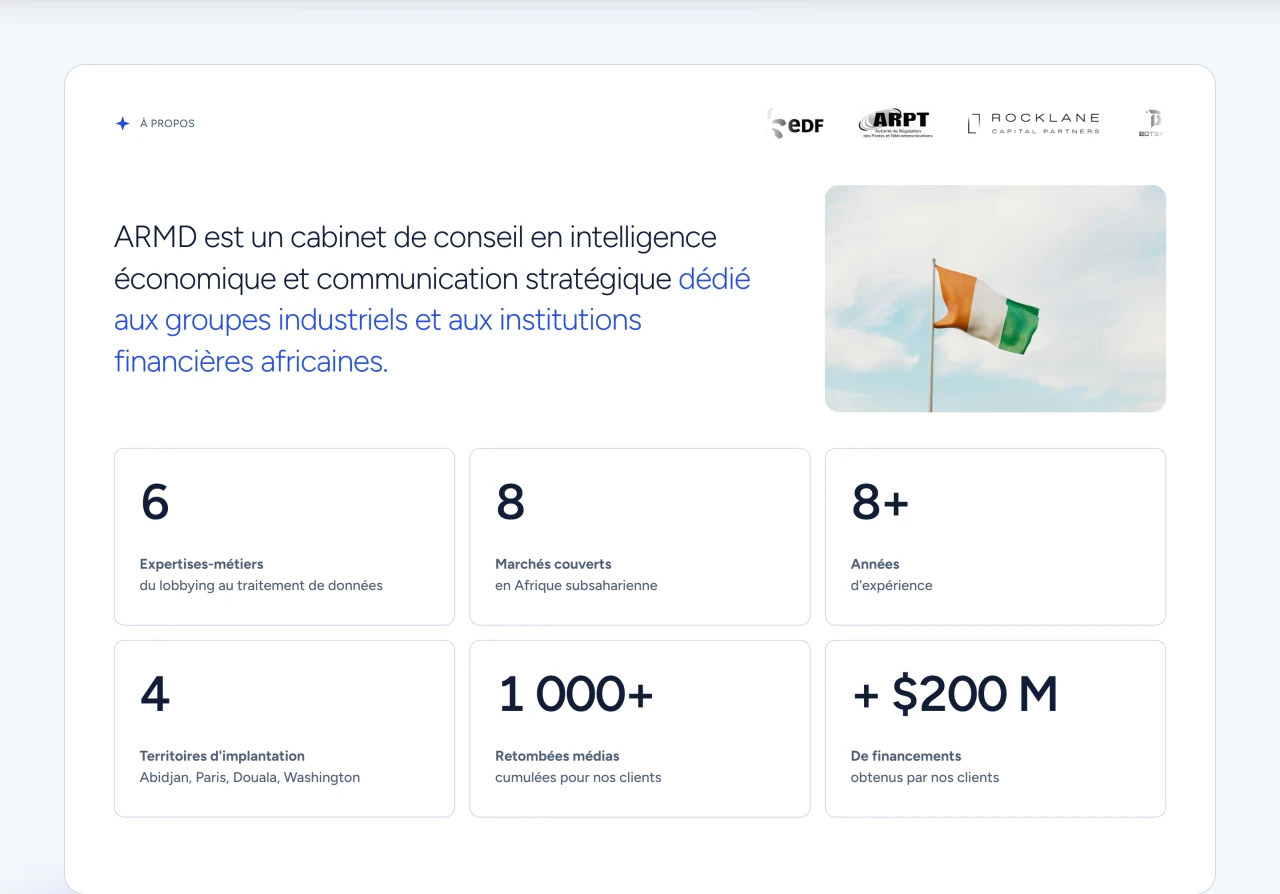Click 'obtenus par nos clients' text
1280x894 pixels.
pyautogui.click(x=925, y=778)
